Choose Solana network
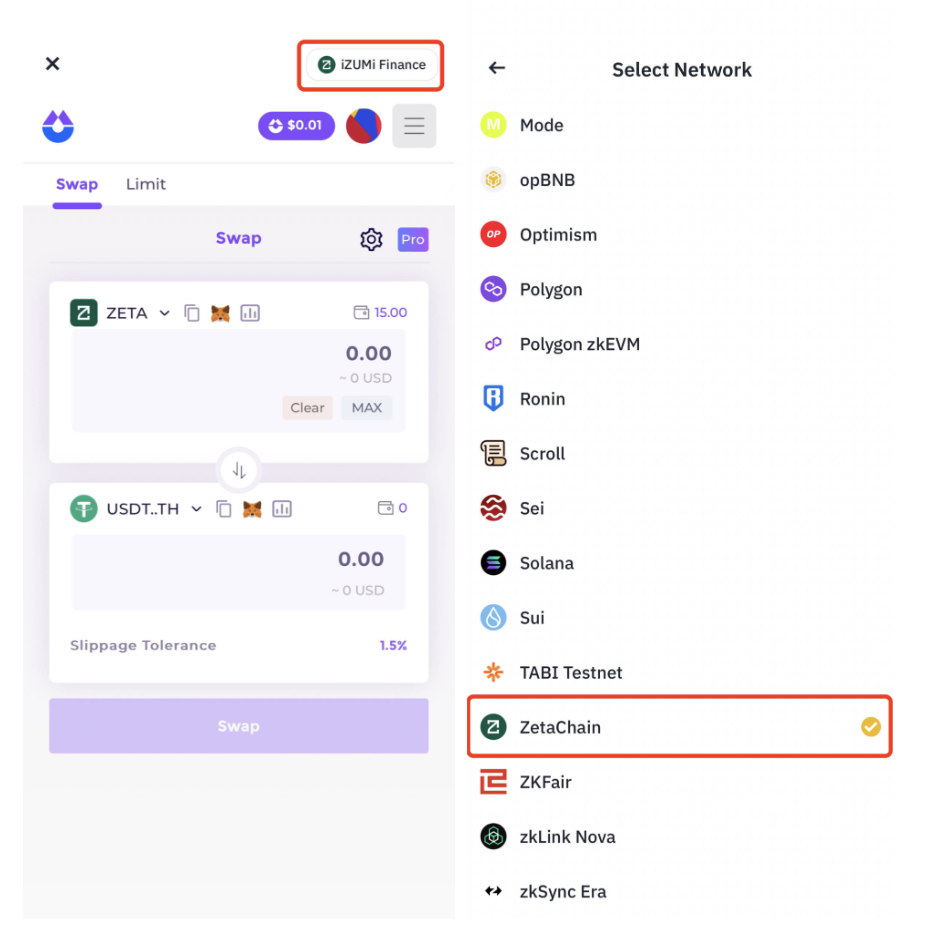The height and width of the screenshot is (926, 930). click(x=546, y=563)
